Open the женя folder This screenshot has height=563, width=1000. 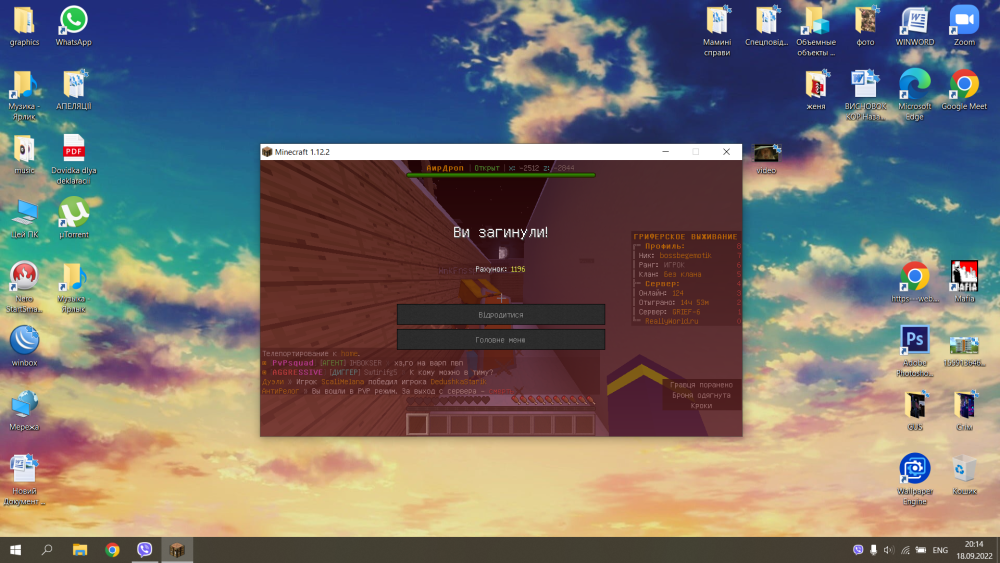(816, 91)
